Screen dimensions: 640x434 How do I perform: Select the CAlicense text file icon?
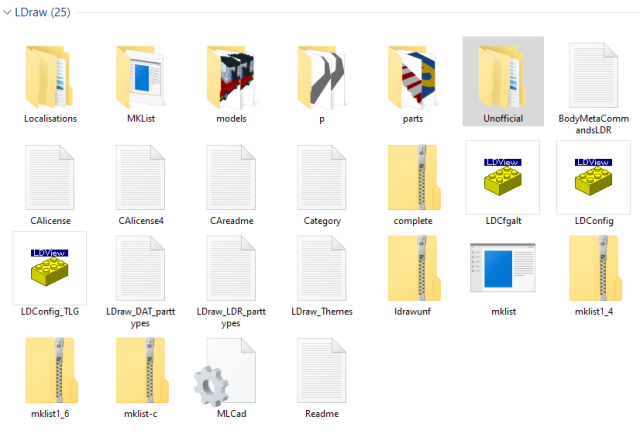pos(50,178)
